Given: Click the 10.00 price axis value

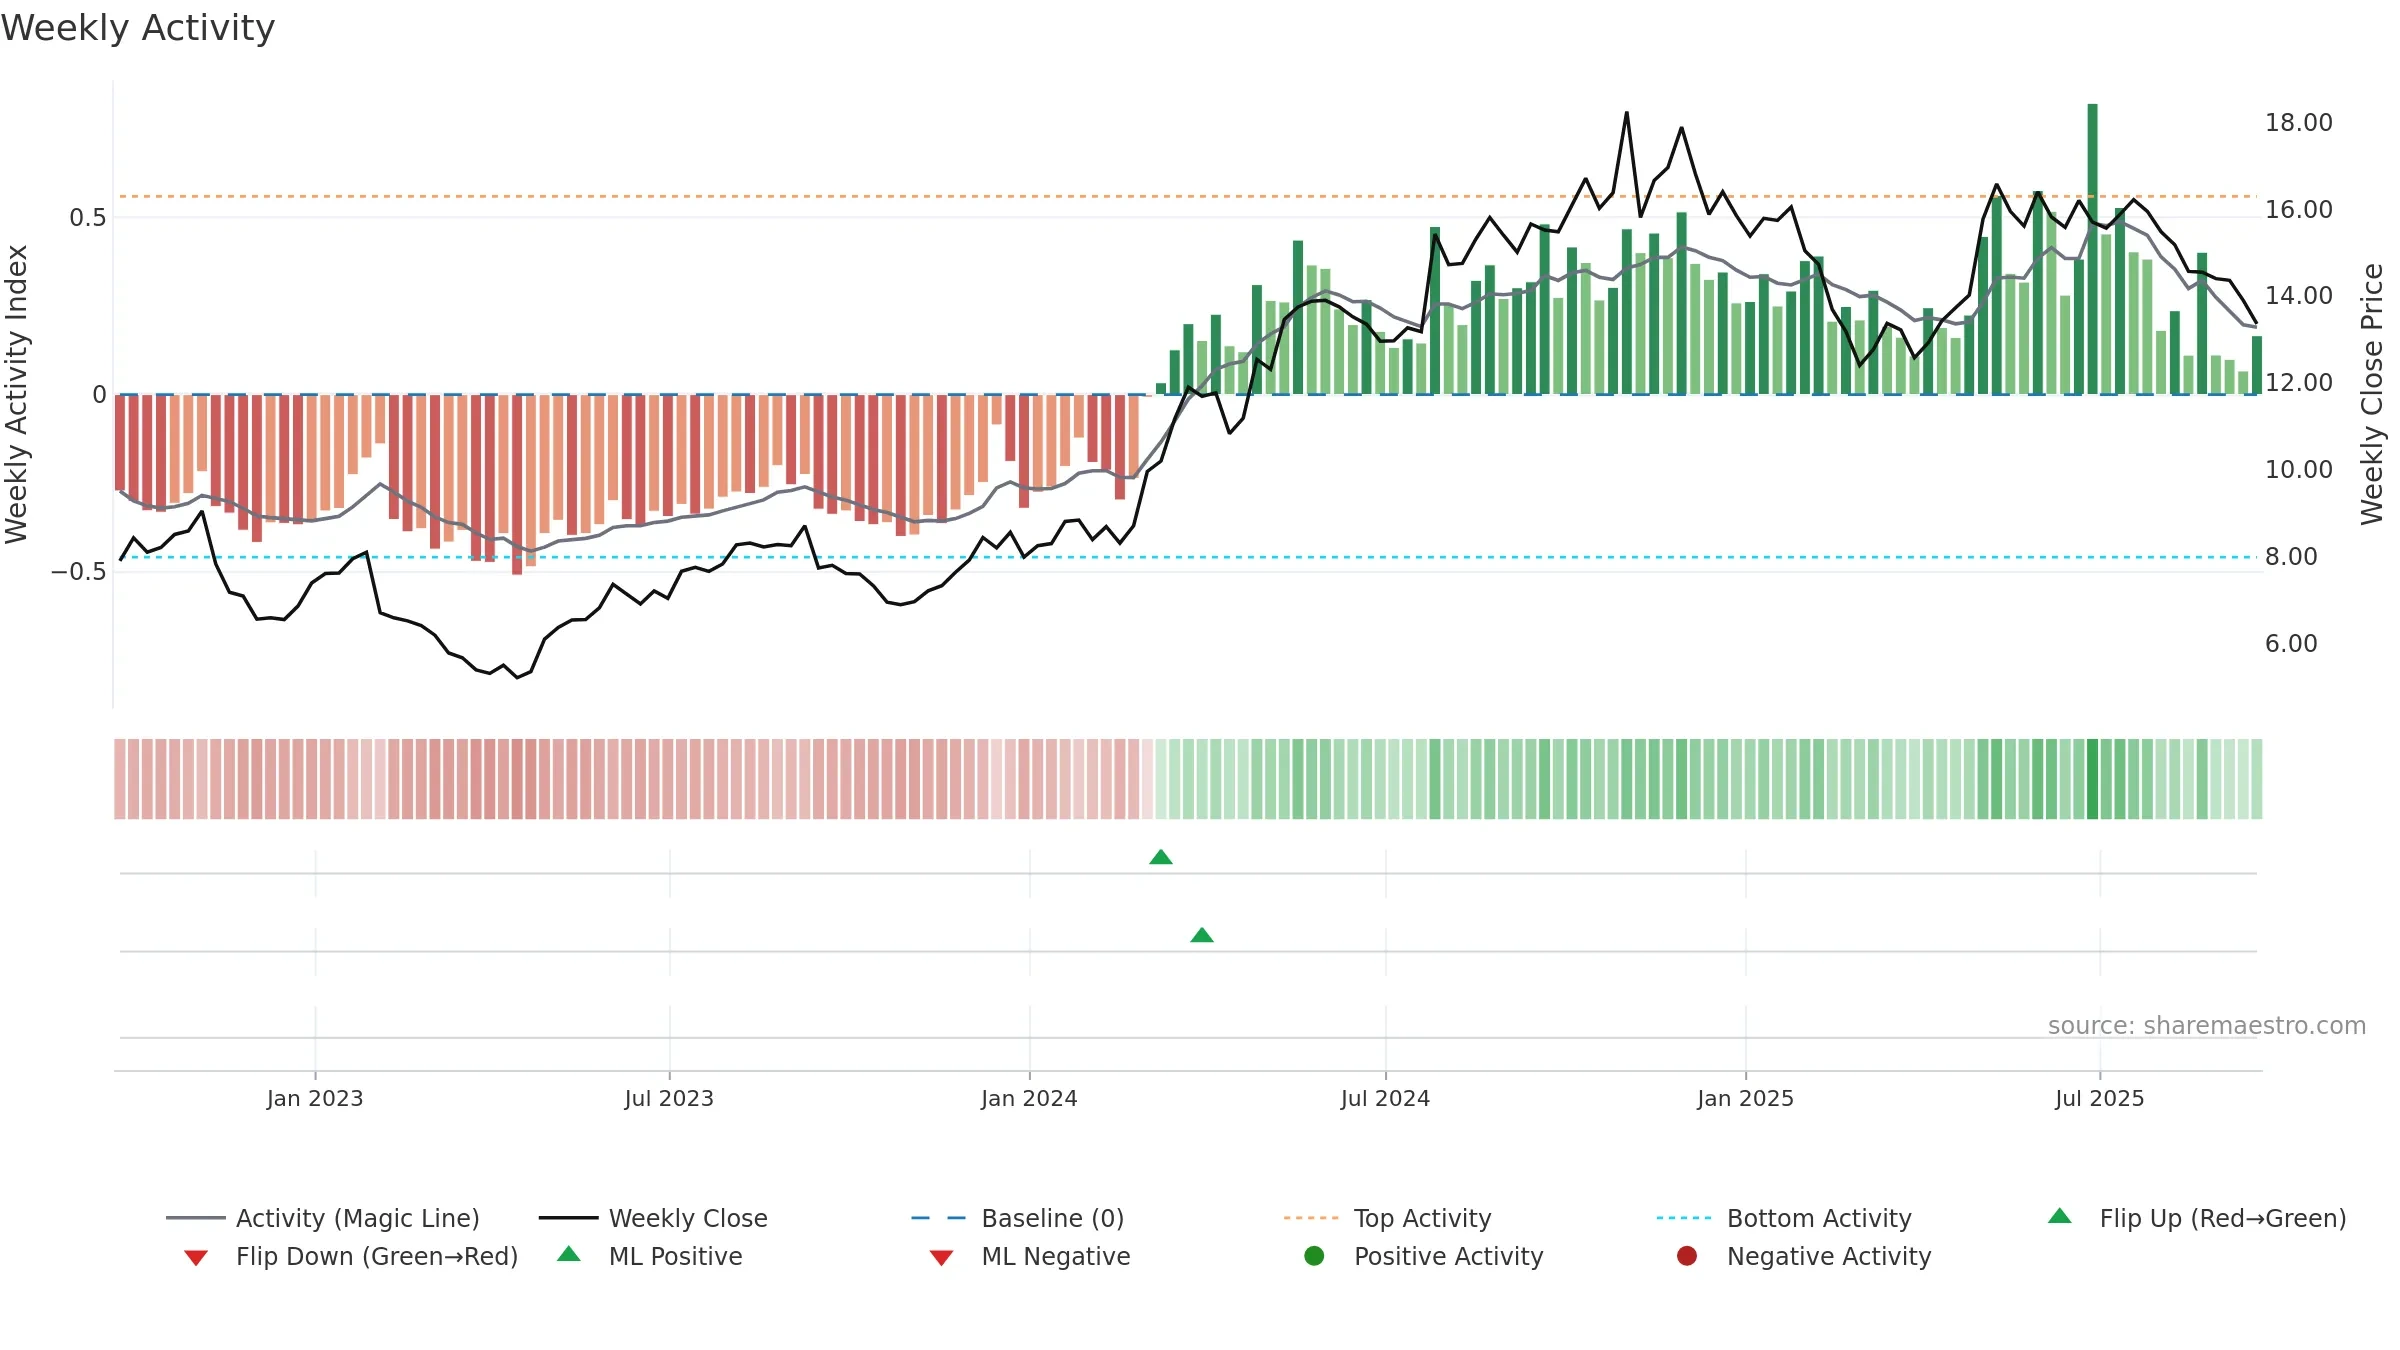Looking at the screenshot, I should [2299, 470].
